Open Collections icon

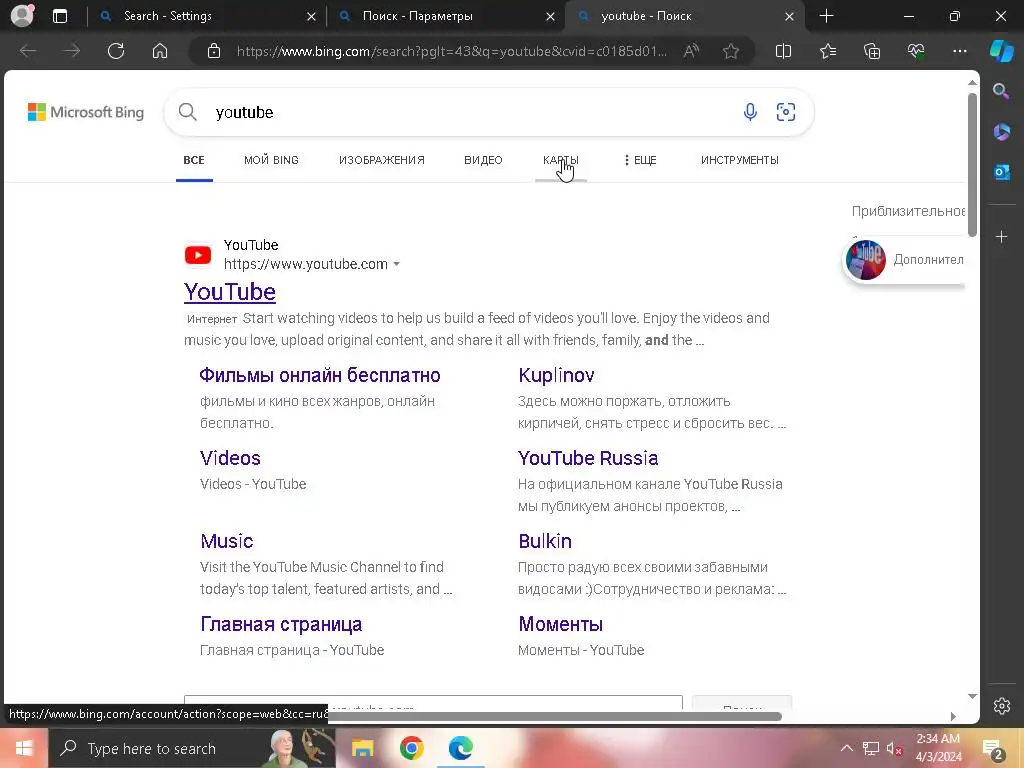[x=872, y=51]
